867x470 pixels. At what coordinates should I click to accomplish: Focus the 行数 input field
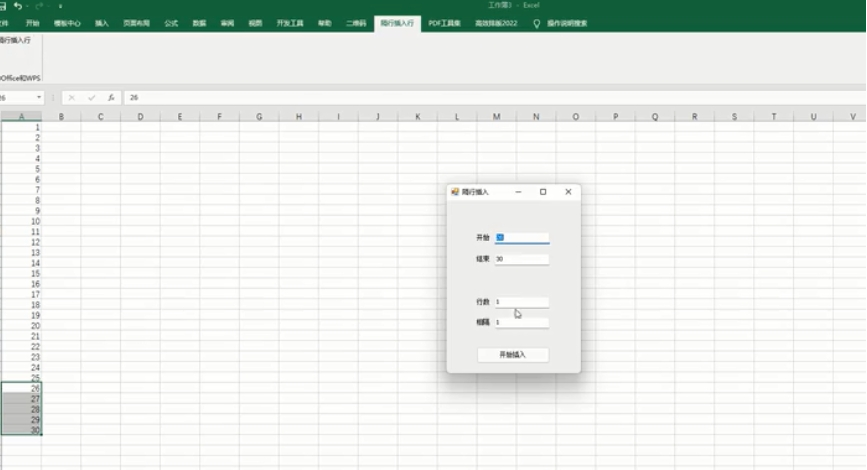click(x=521, y=302)
